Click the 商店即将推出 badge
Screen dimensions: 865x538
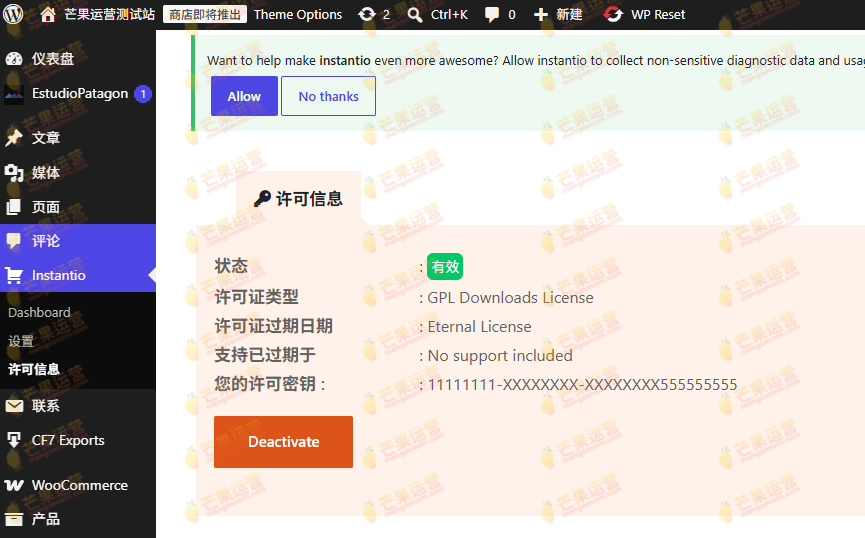tap(205, 14)
